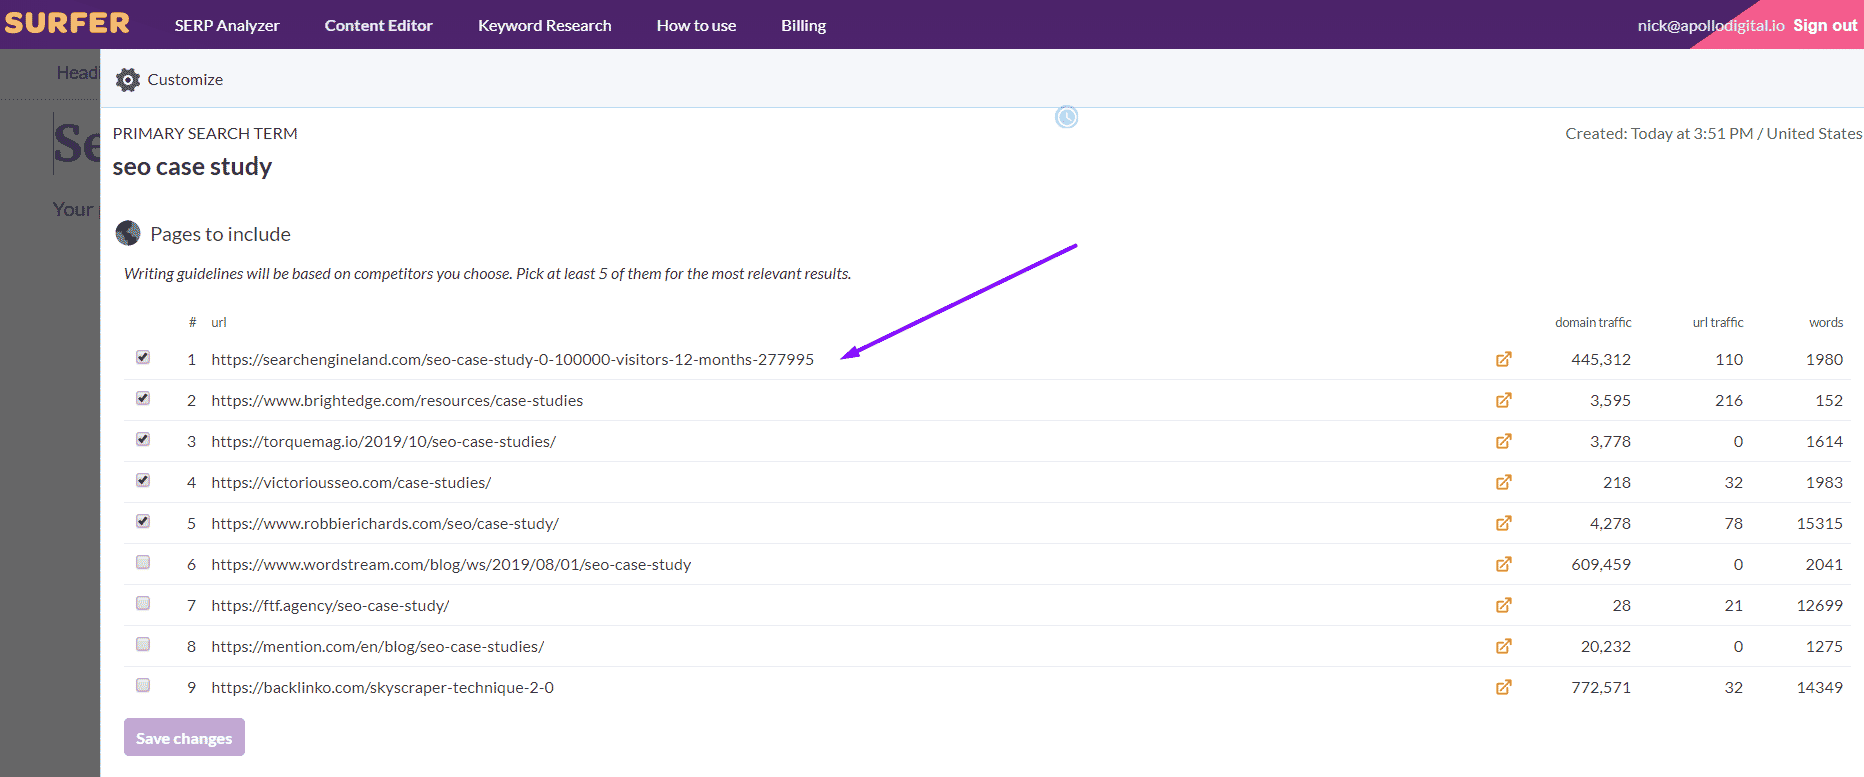
Task: Click the robbierichards.com case-study URL
Action: tap(385, 524)
